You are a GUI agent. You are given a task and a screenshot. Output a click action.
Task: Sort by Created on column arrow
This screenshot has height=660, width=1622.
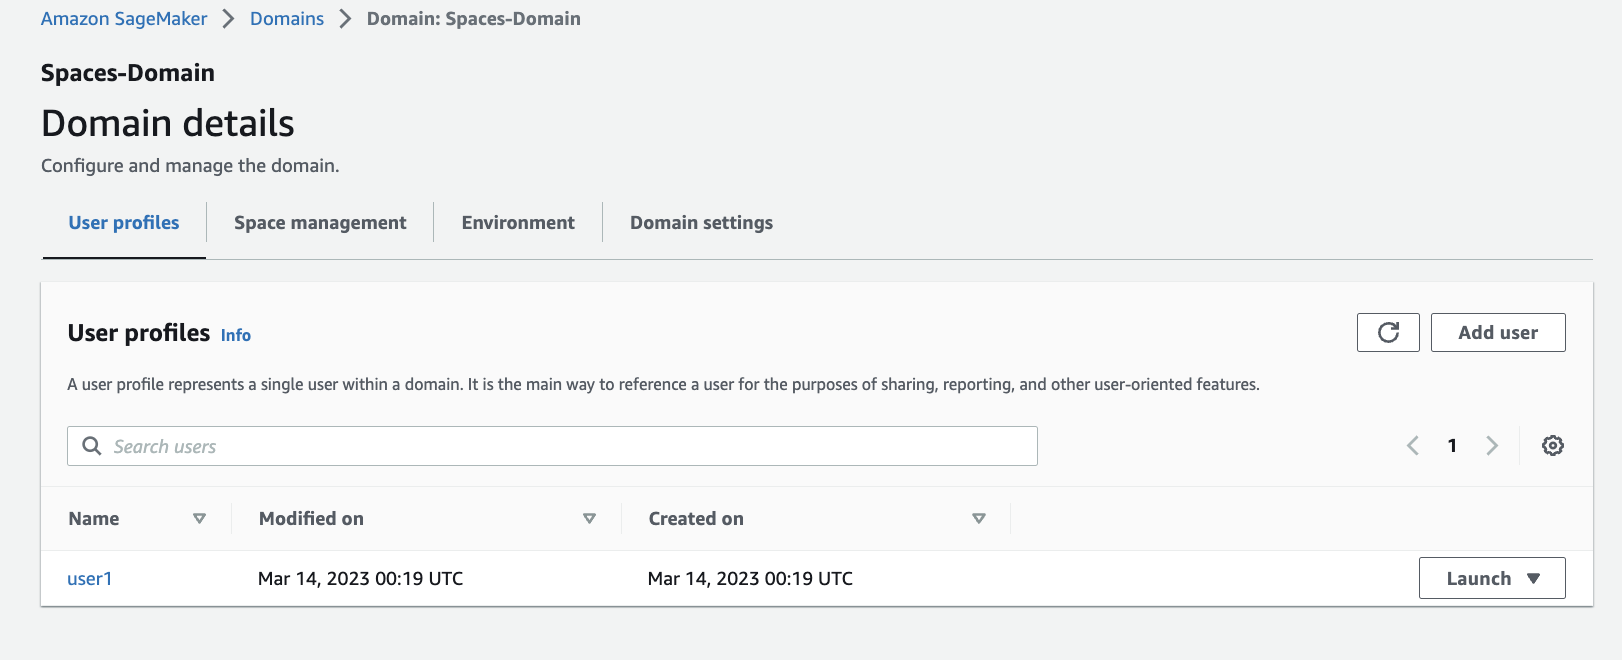(x=979, y=519)
